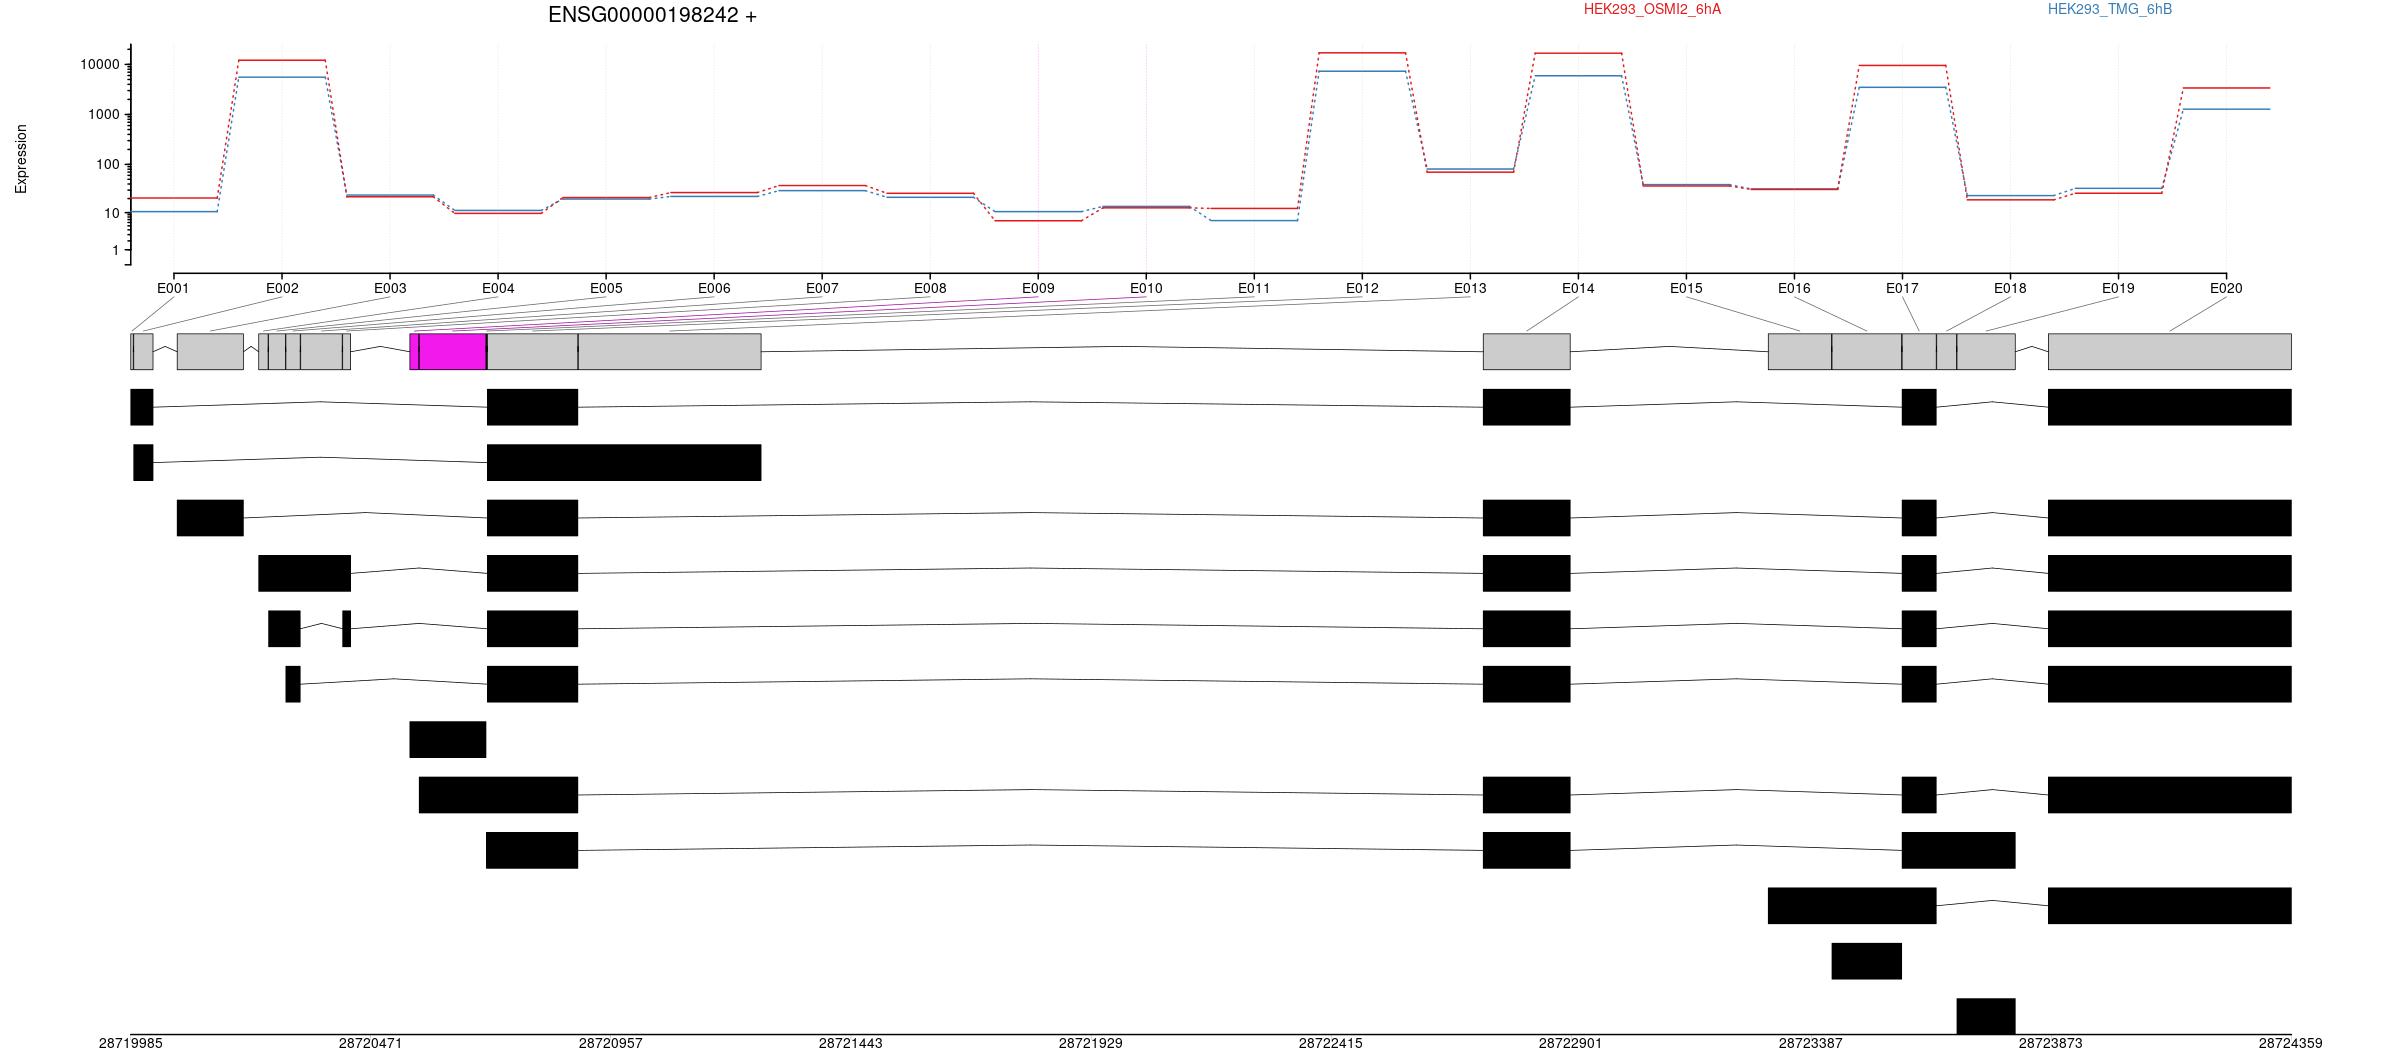
Task: Select exon bin label E007
Action: click(x=822, y=288)
